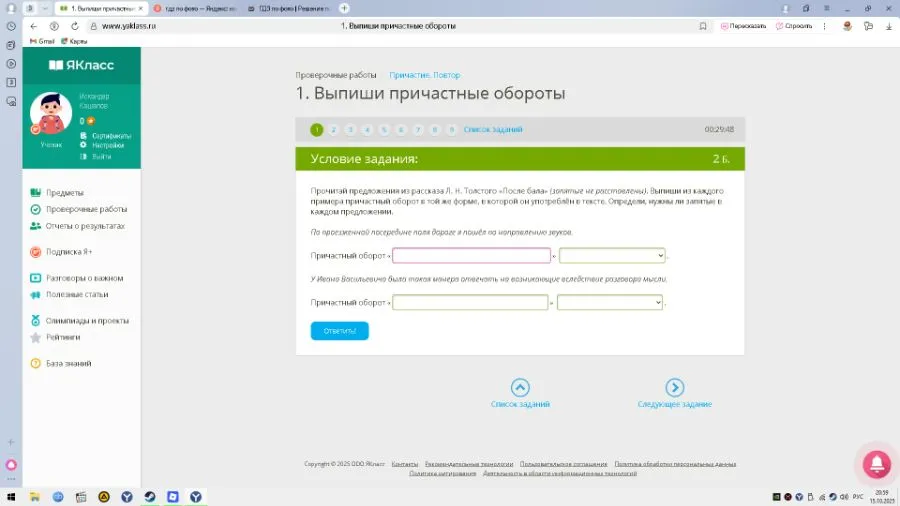Open Пользовательское соглашение footer link
The width and height of the screenshot is (900, 506).
pyautogui.click(x=563, y=464)
